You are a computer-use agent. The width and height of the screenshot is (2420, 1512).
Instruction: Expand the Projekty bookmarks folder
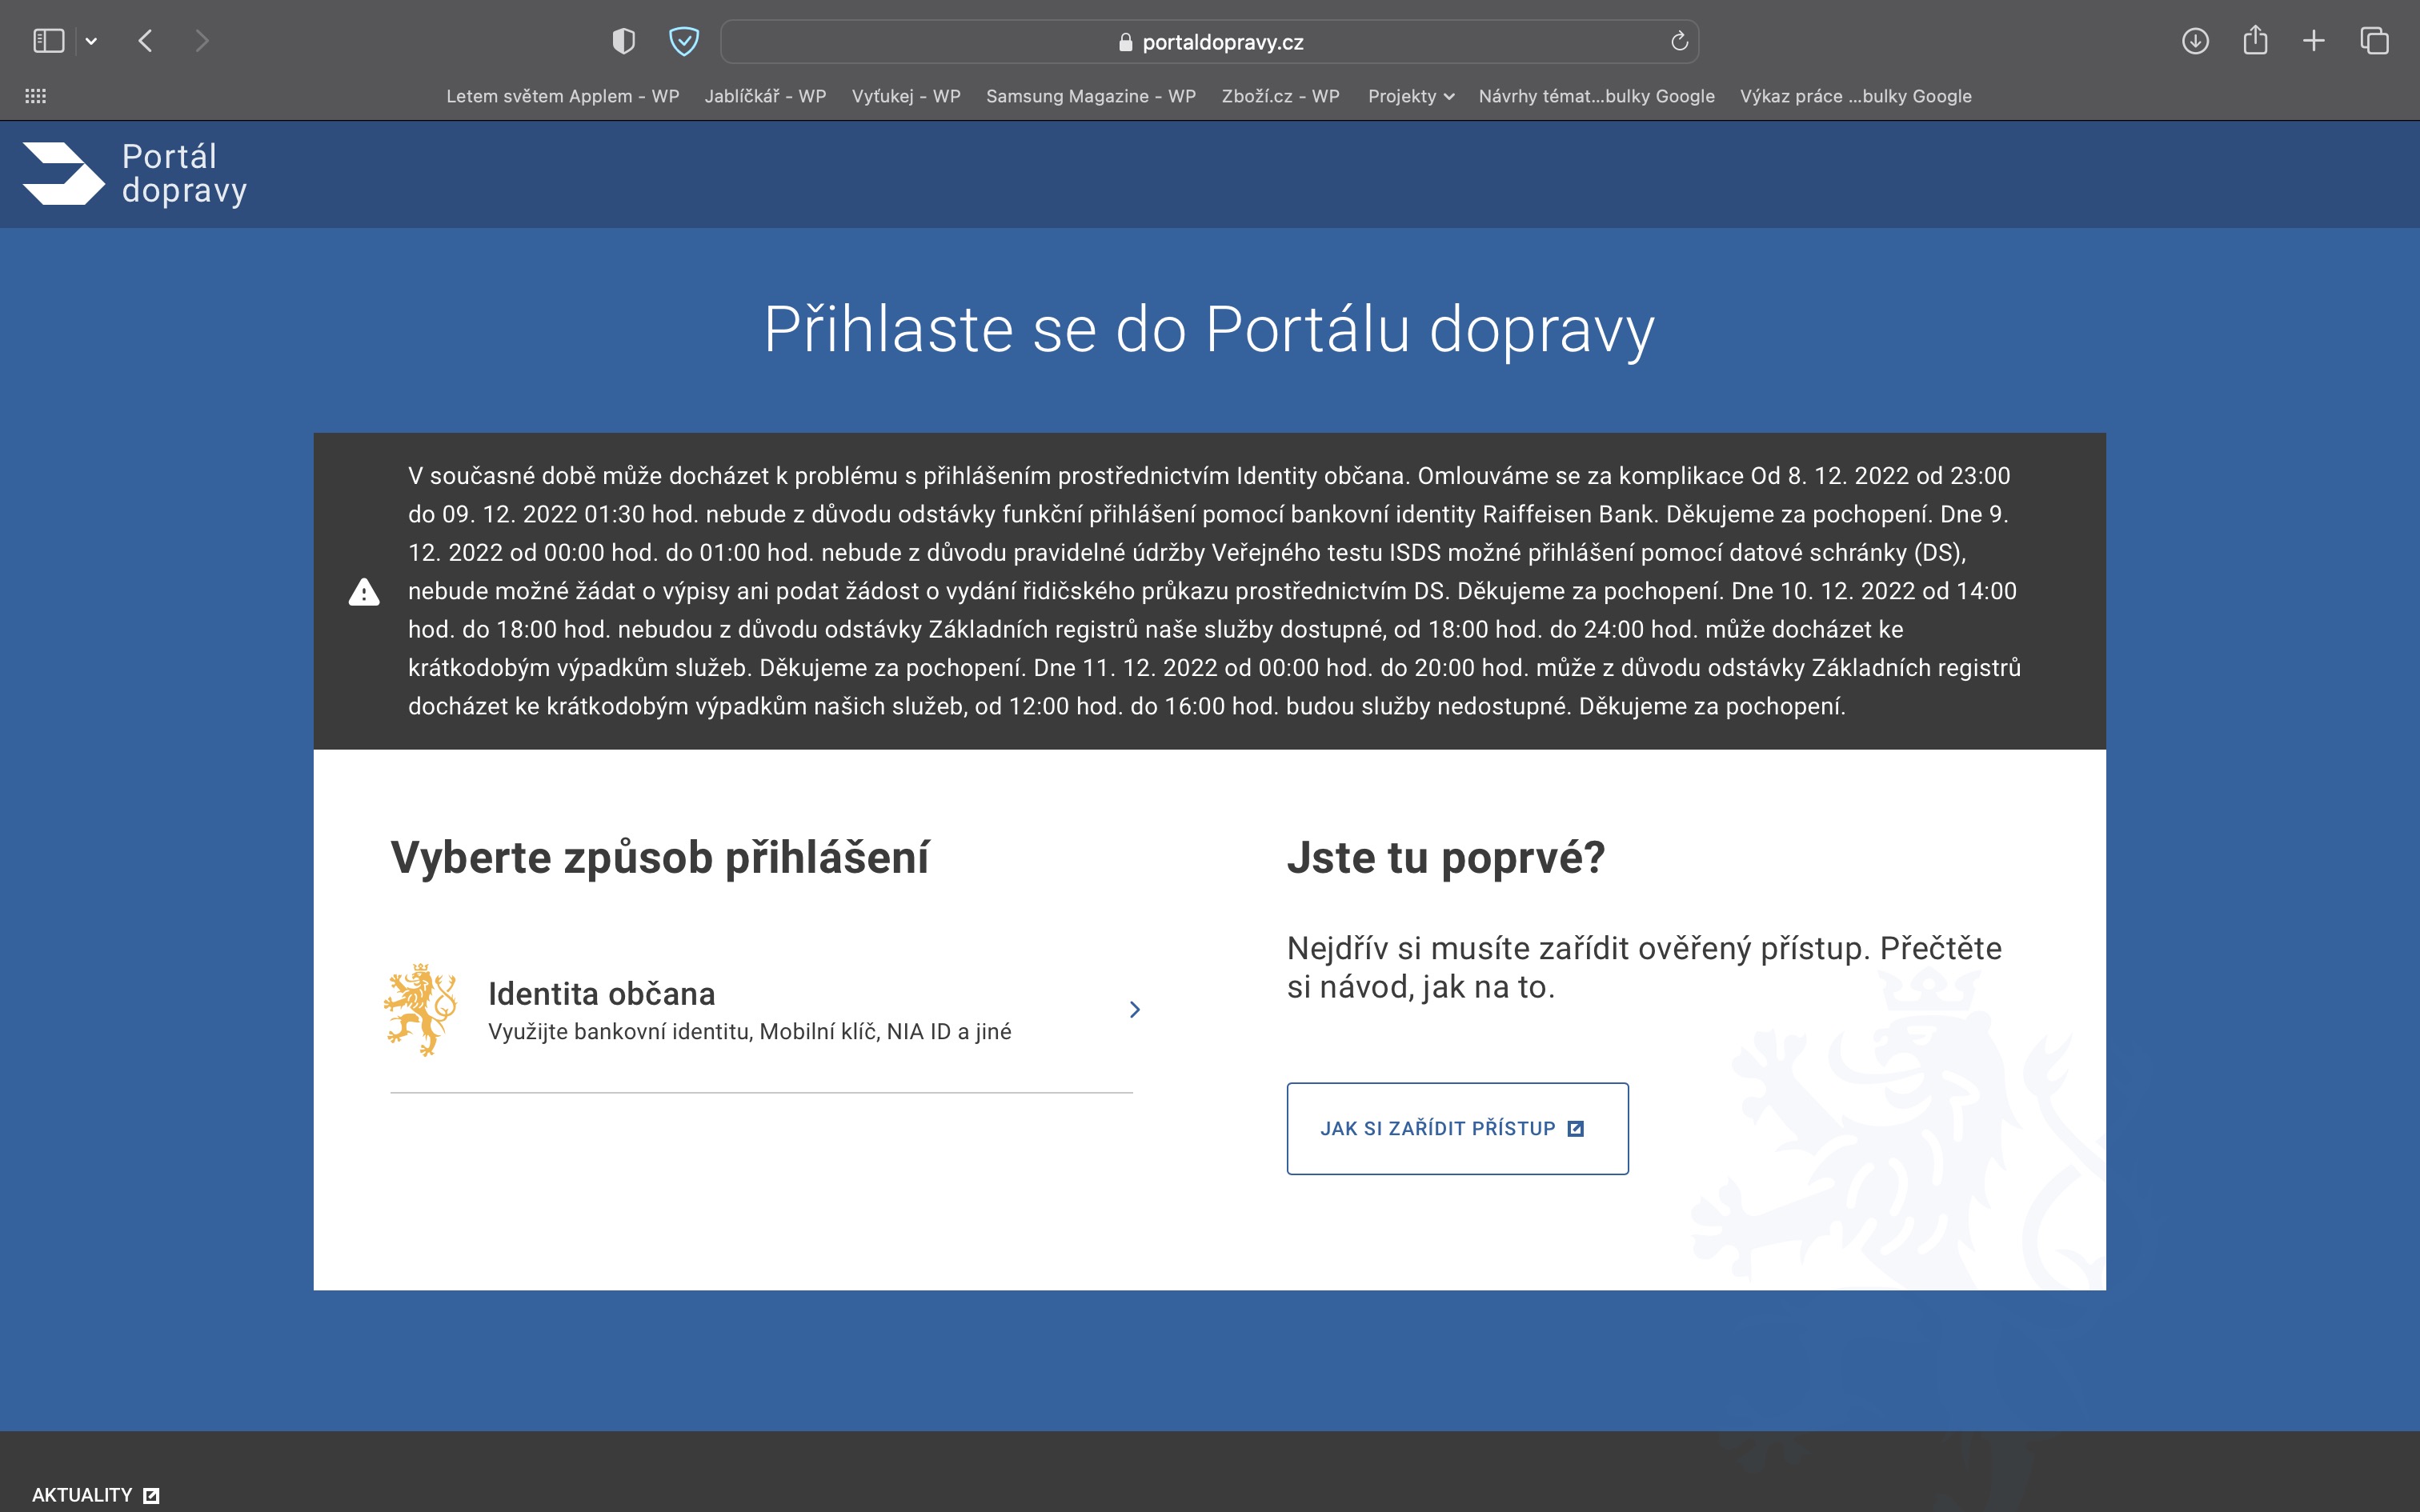click(x=1410, y=96)
